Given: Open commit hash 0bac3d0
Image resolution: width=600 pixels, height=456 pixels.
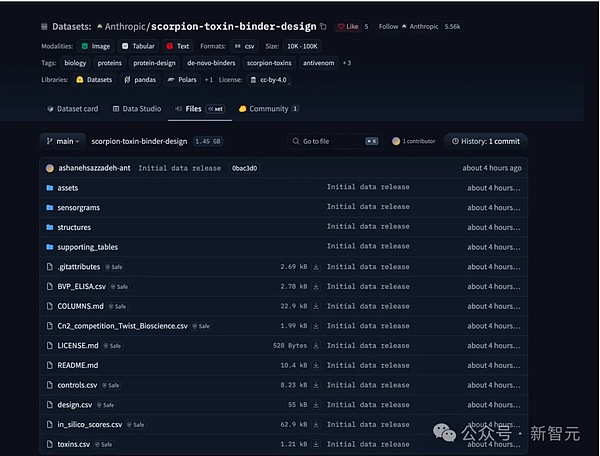Looking at the screenshot, I should tap(245, 168).
